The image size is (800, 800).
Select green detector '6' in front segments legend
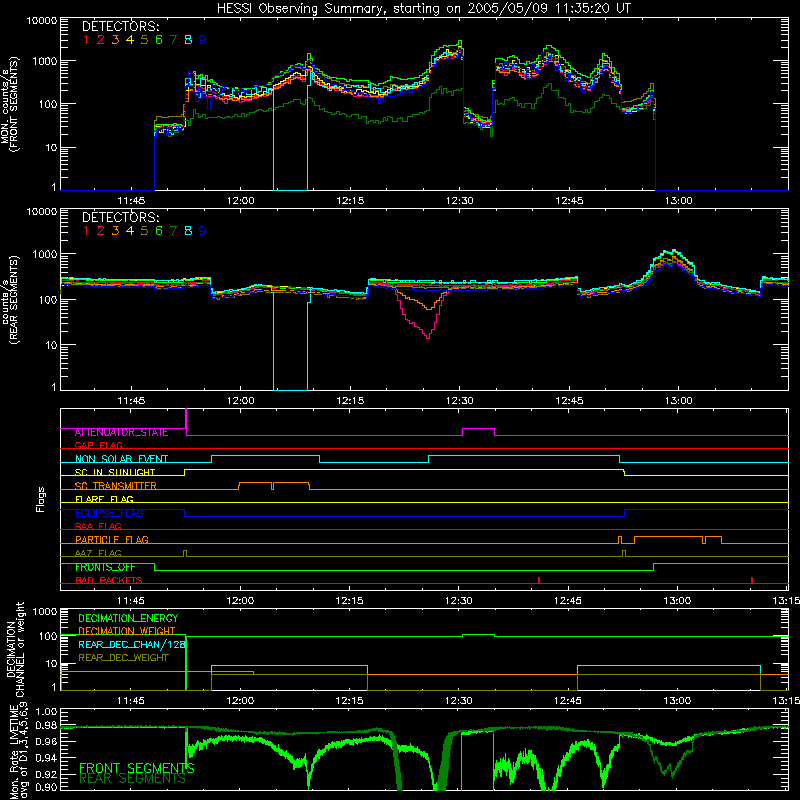tap(159, 40)
